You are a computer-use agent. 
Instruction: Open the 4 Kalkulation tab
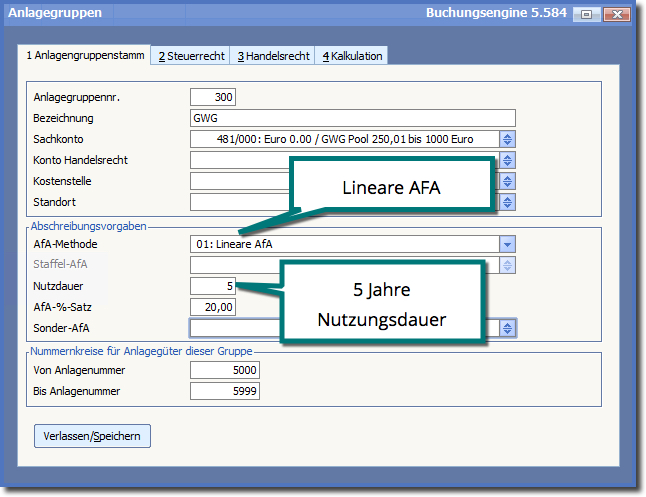(351, 56)
